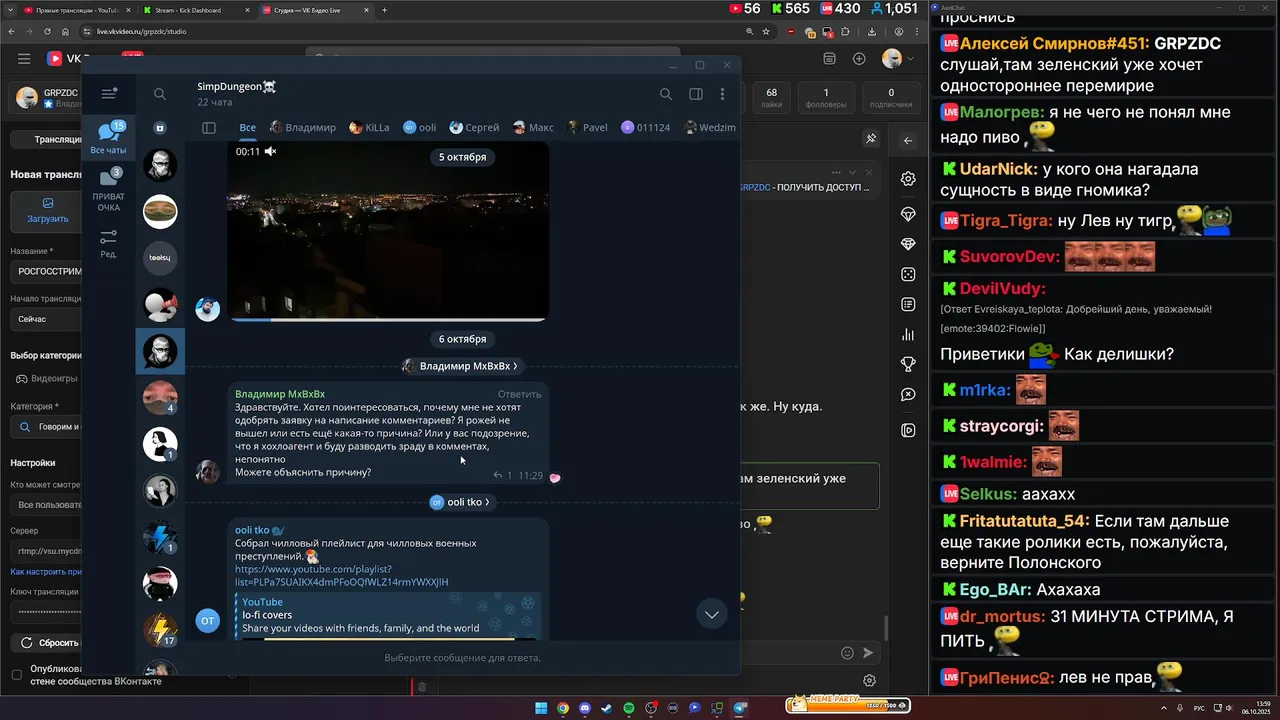Open chat with badge 17 avatar
The image size is (1280, 720).
click(x=160, y=630)
